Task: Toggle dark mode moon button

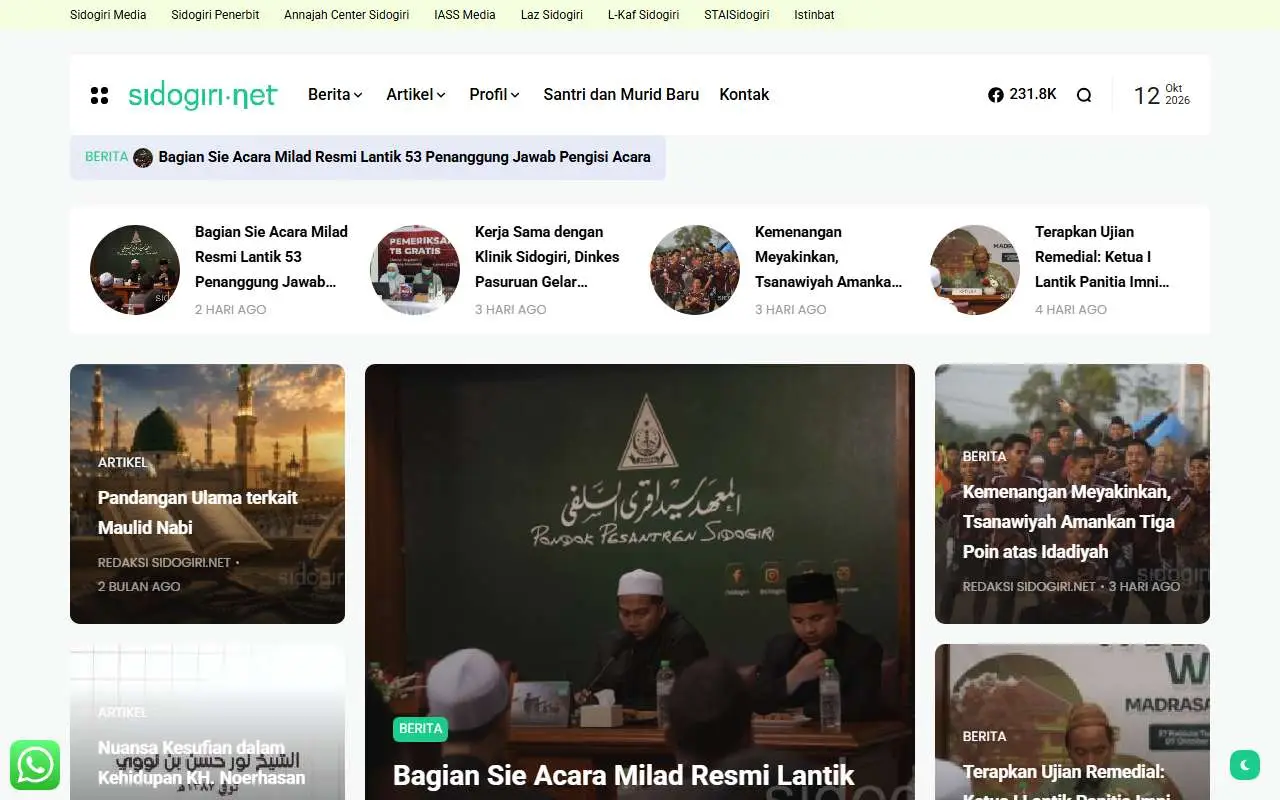Action: (1245, 765)
